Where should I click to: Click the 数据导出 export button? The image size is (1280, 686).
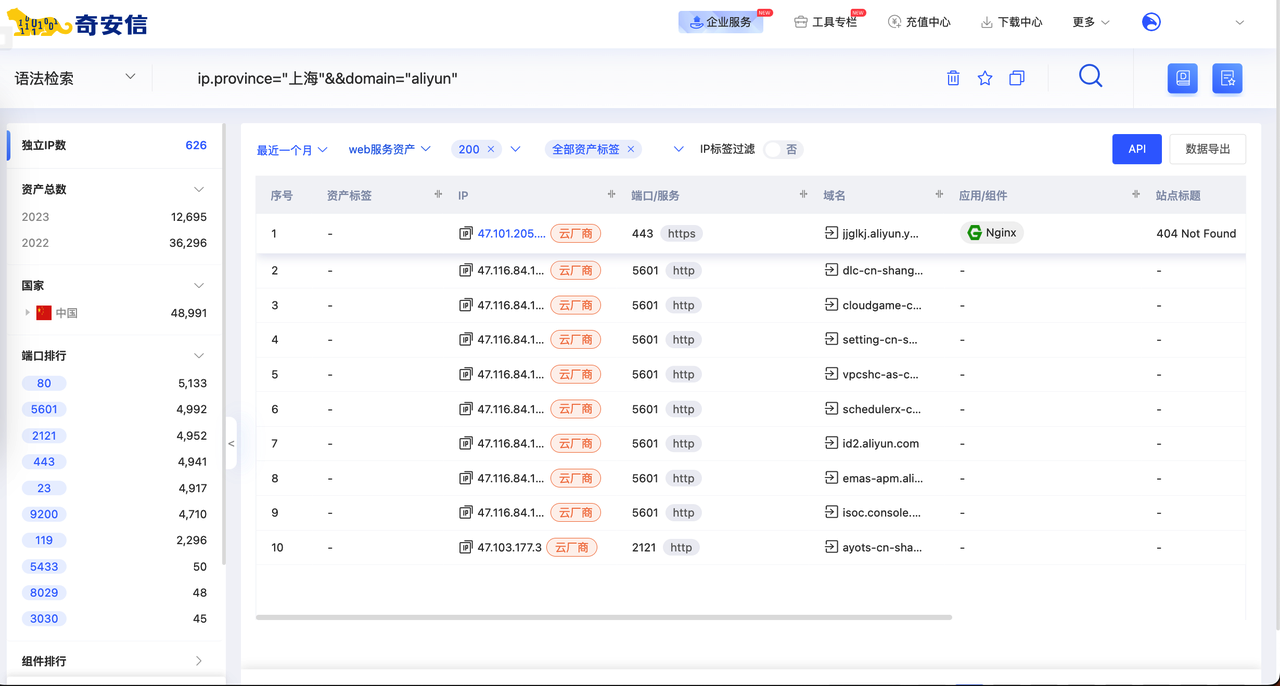point(1208,149)
